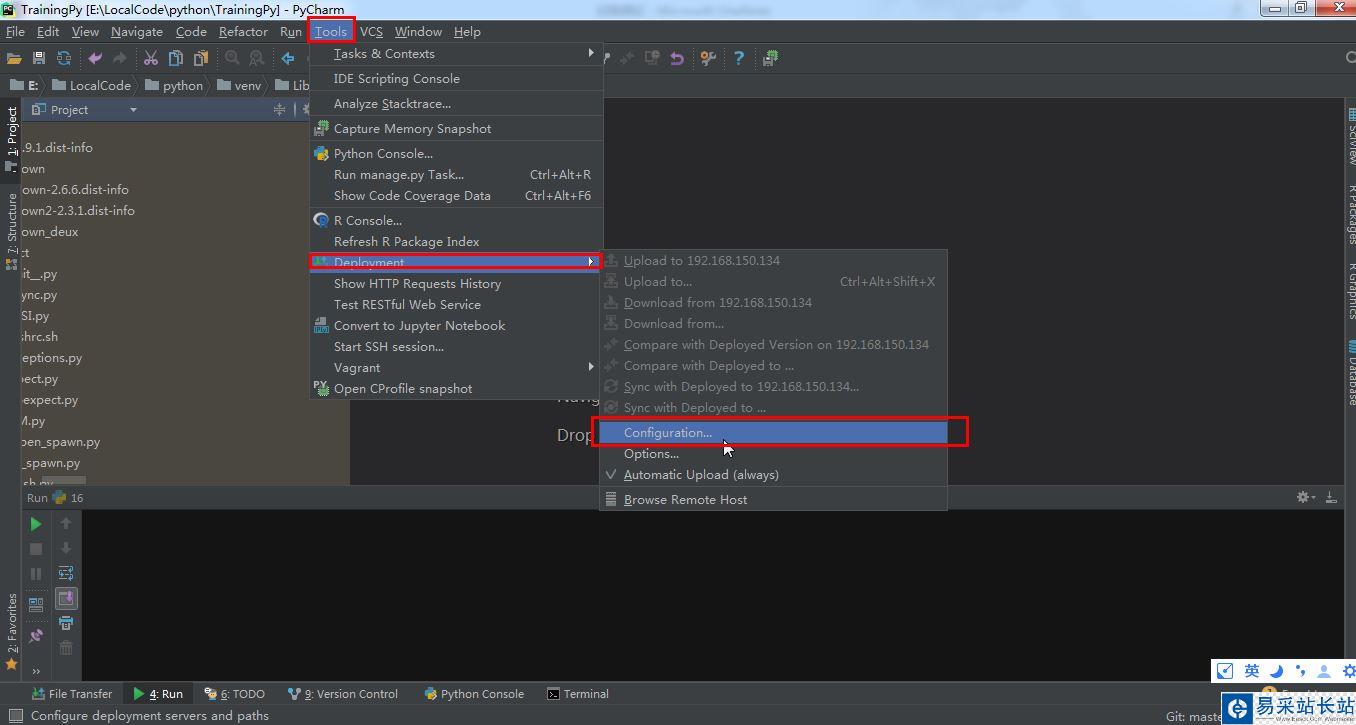Click the Help question mark toolbar icon
Image resolution: width=1356 pixels, height=725 pixels.
(x=739, y=58)
